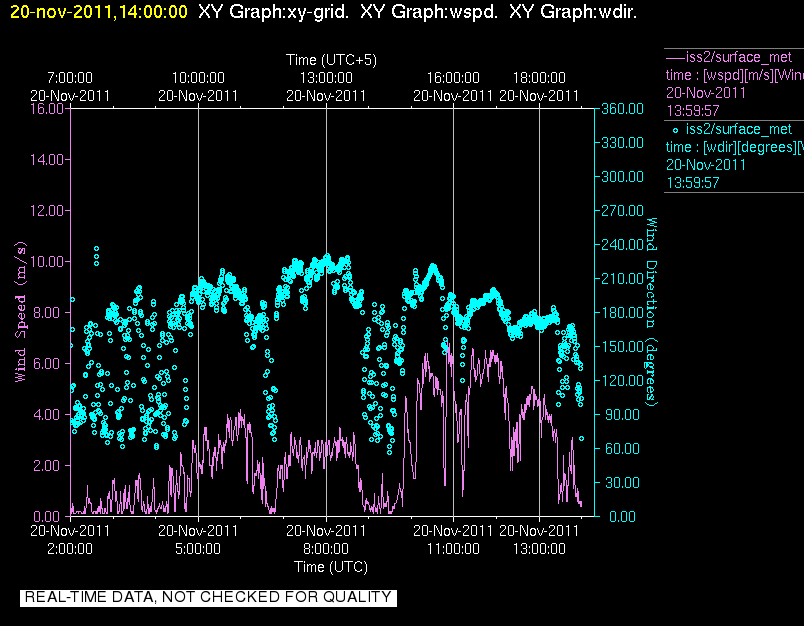The height and width of the screenshot is (626, 804).
Task: Click the cyan iss2/surface_met legend entry
Action: click(738, 129)
